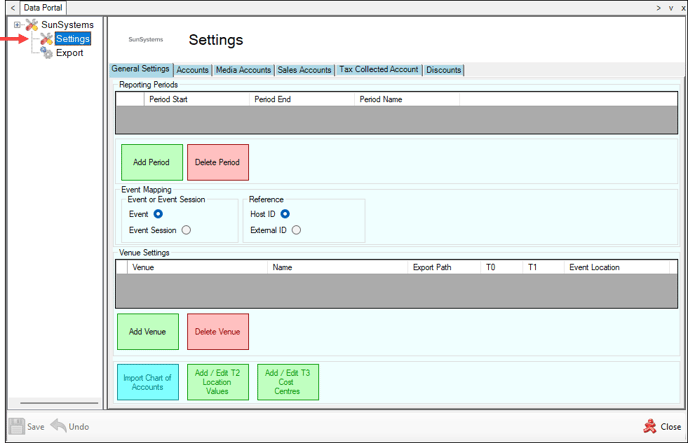Image resolution: width=688 pixels, height=443 pixels.
Task: Click the SunSystems logo in header
Action: click(147, 41)
